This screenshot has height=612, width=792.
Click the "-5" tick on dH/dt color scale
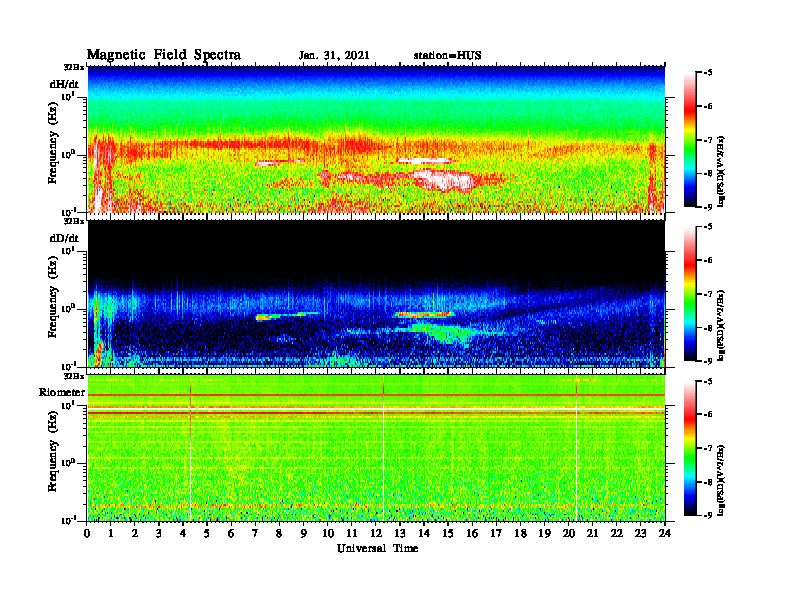[708, 73]
